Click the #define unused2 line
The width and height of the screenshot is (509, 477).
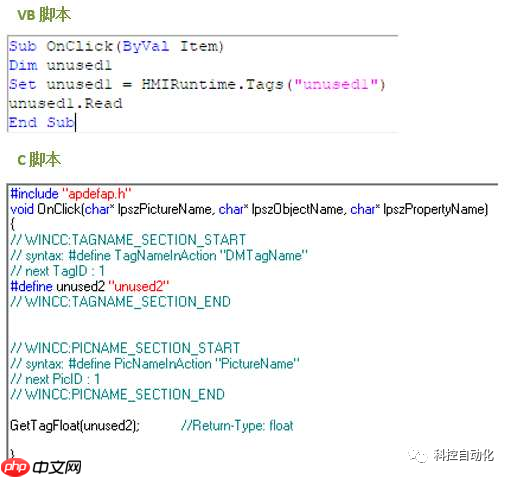[90, 286]
